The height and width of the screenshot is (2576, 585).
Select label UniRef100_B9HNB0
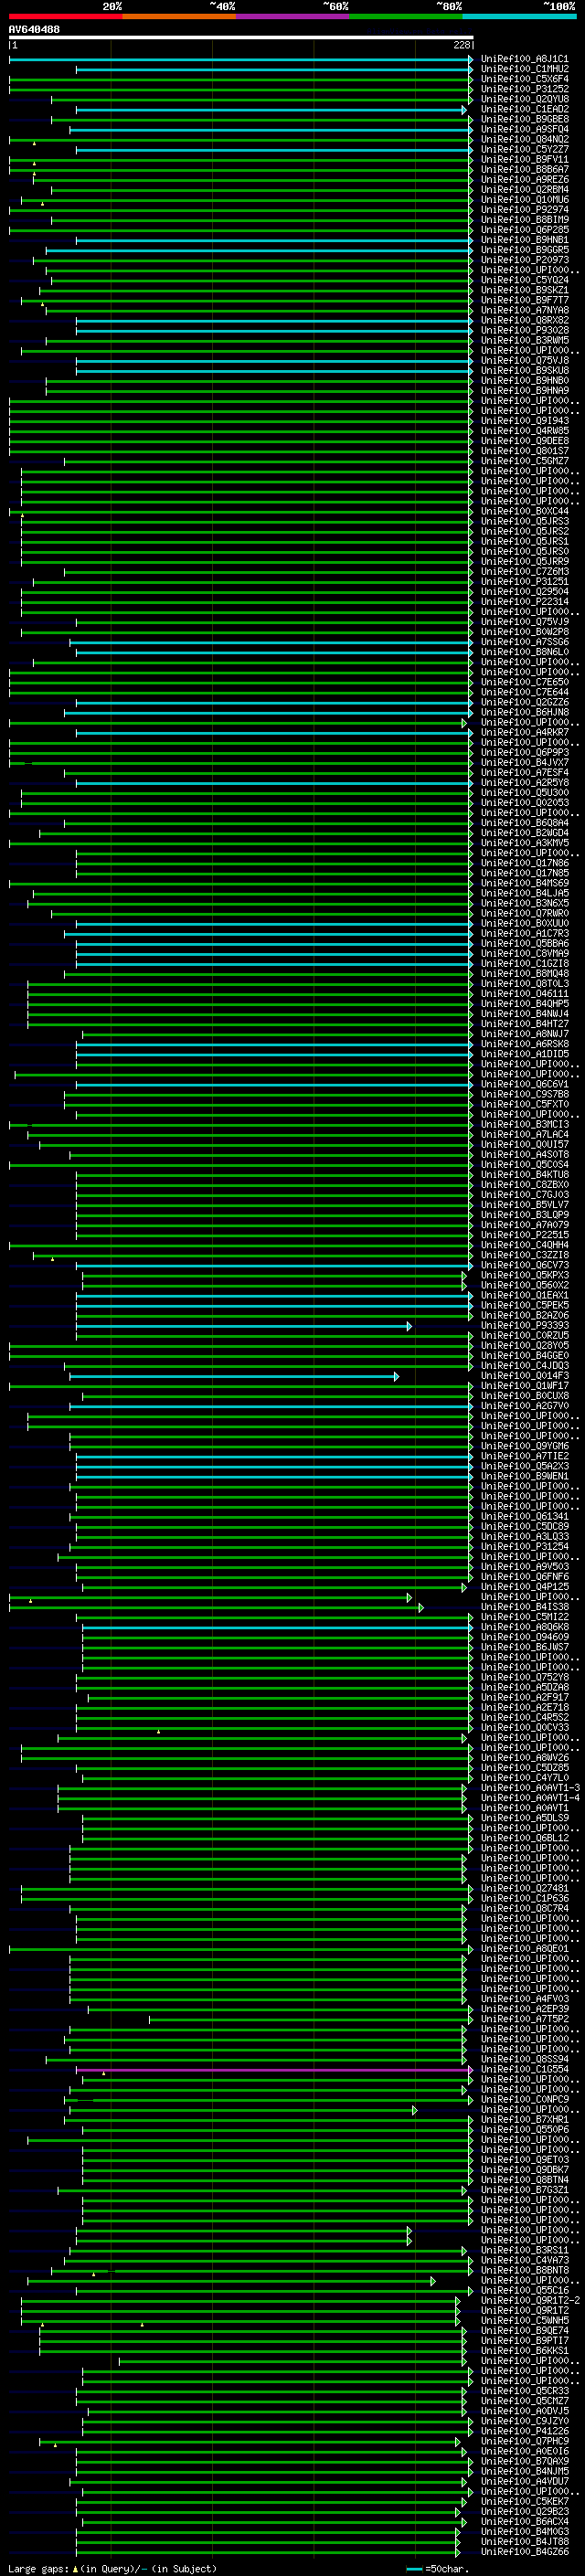tap(524, 380)
